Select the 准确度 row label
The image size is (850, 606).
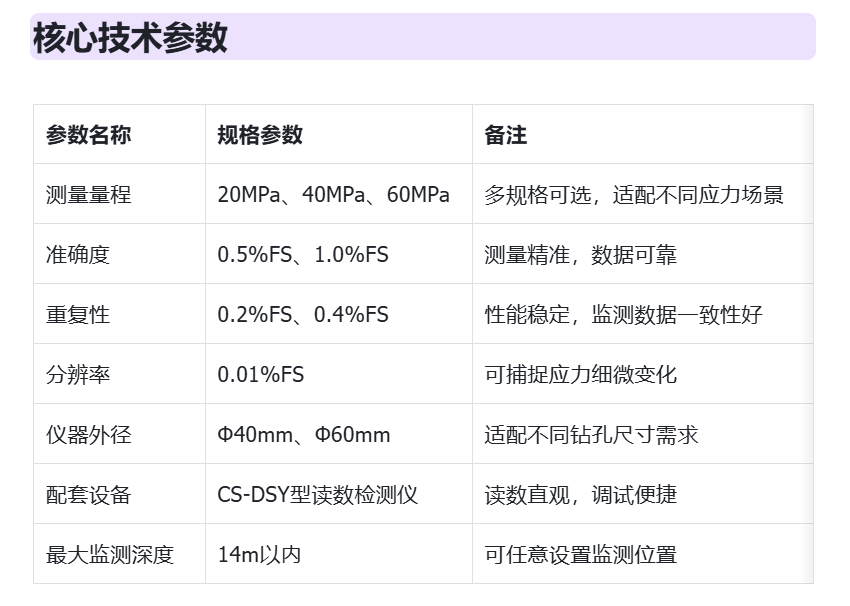point(78,255)
